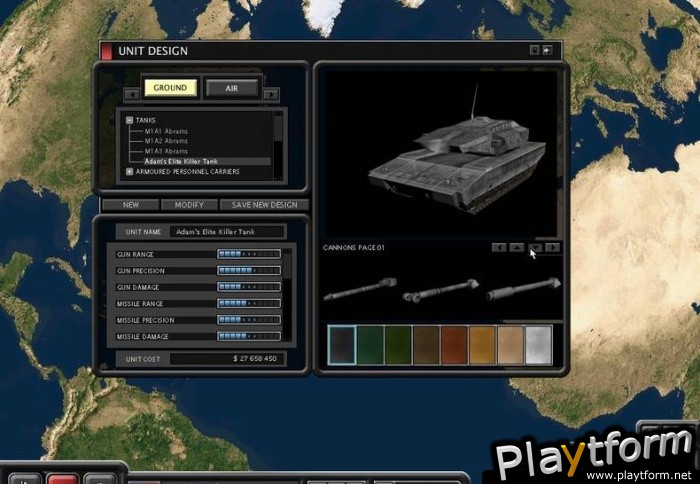This screenshot has width=700, height=484.
Task: Click the cannons down arrow
Action: coord(535,247)
